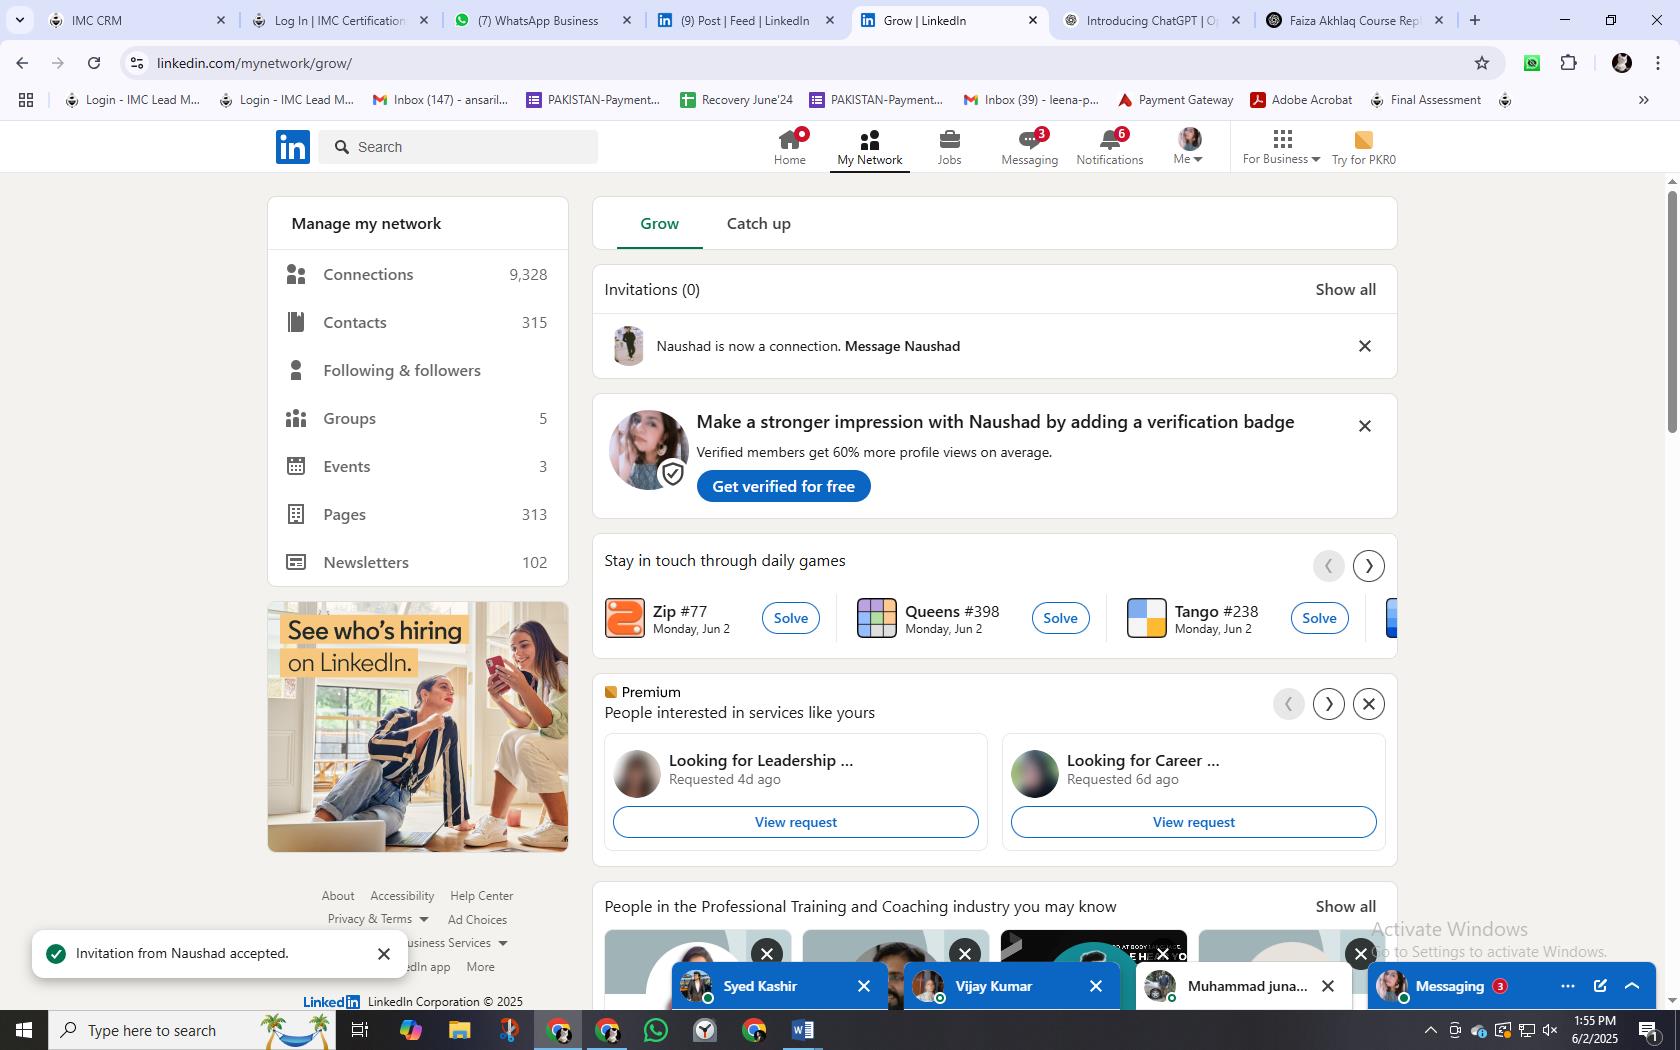
Task: Show hidden system tray icons
Action: pos(1430,1030)
